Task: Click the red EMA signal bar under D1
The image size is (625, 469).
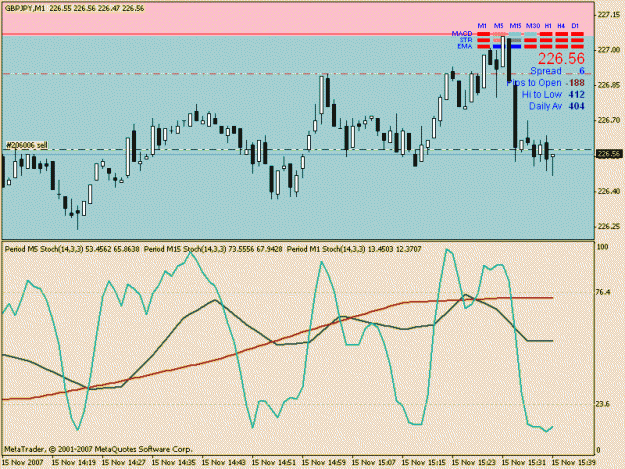Action: (577, 47)
